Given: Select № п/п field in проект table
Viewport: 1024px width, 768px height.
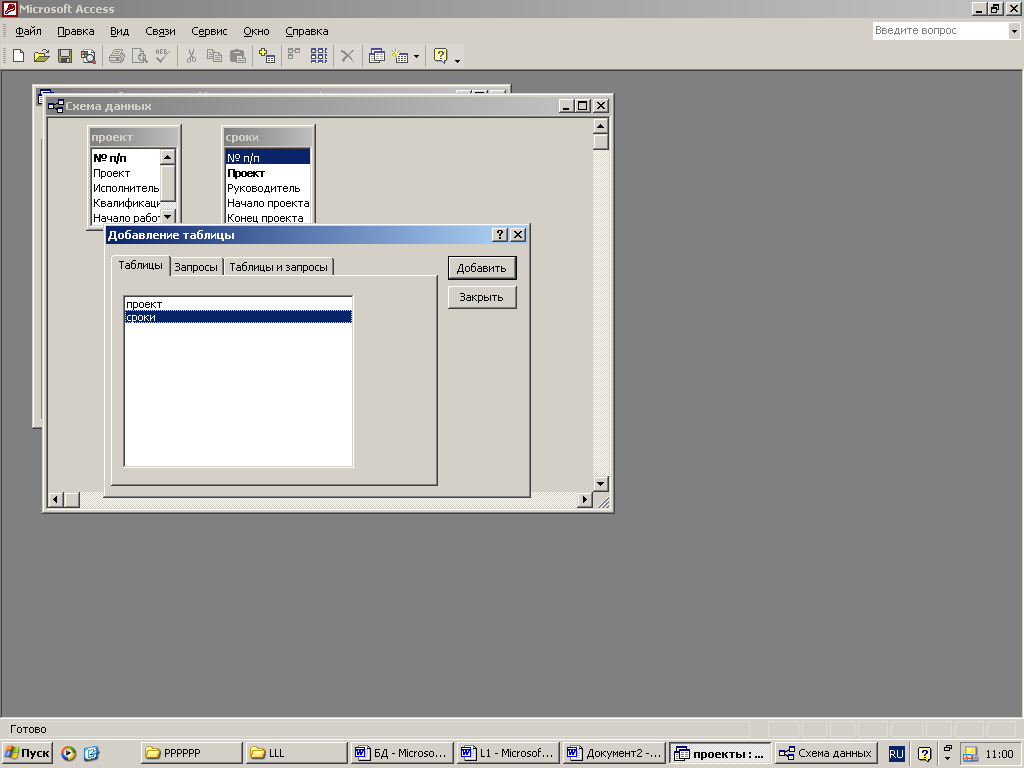Looking at the screenshot, I should pos(125,158).
